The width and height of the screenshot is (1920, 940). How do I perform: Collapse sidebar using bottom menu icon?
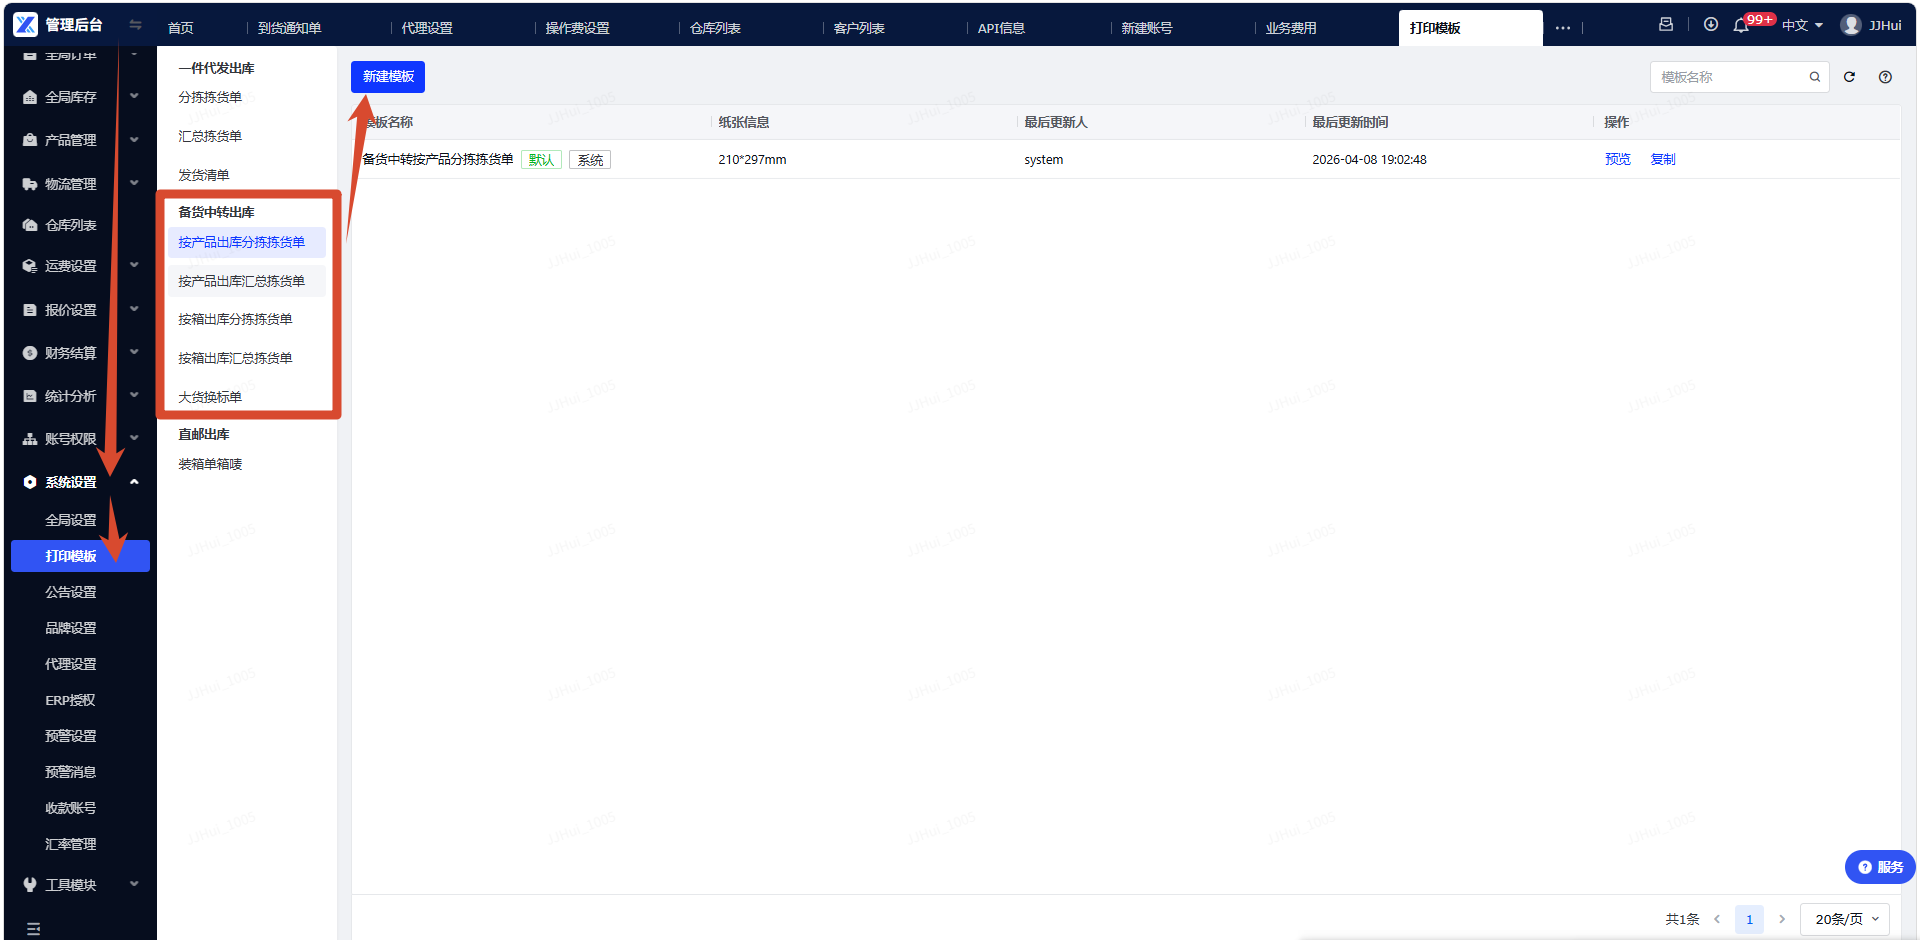point(33,929)
